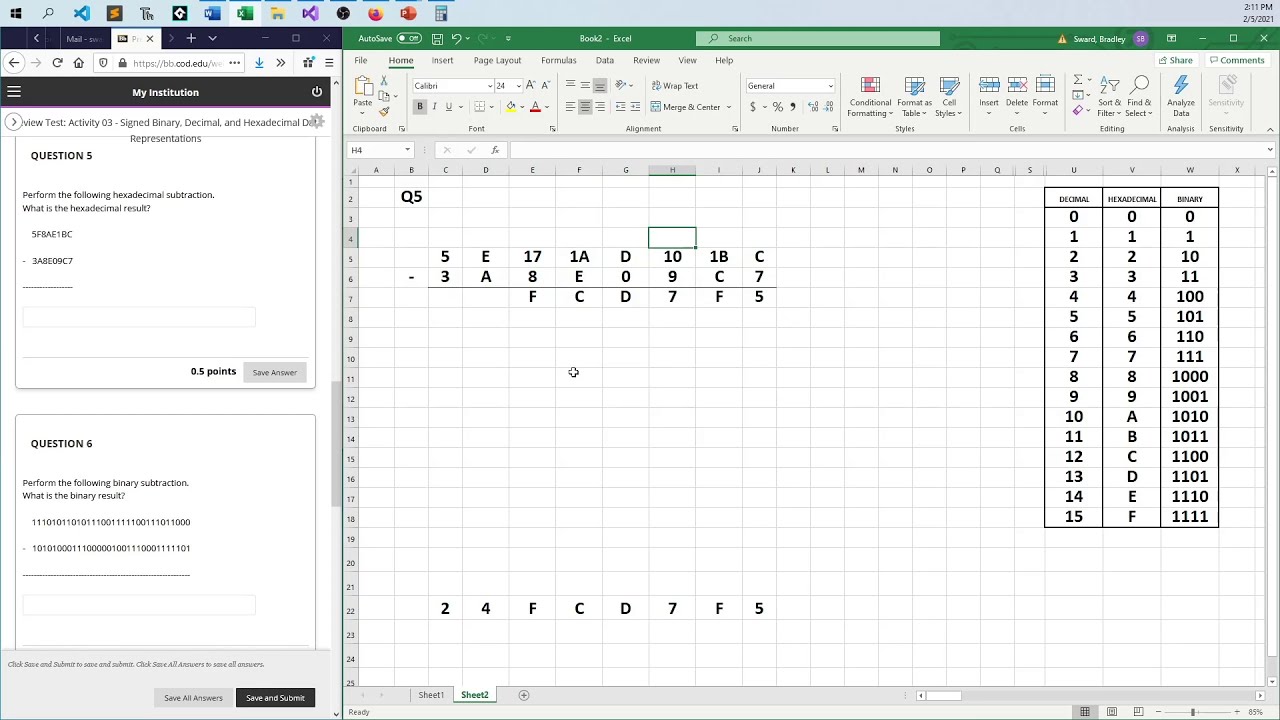Open the Name Box dropdown arrow
Viewport: 1280px width, 720px height.
click(407, 150)
